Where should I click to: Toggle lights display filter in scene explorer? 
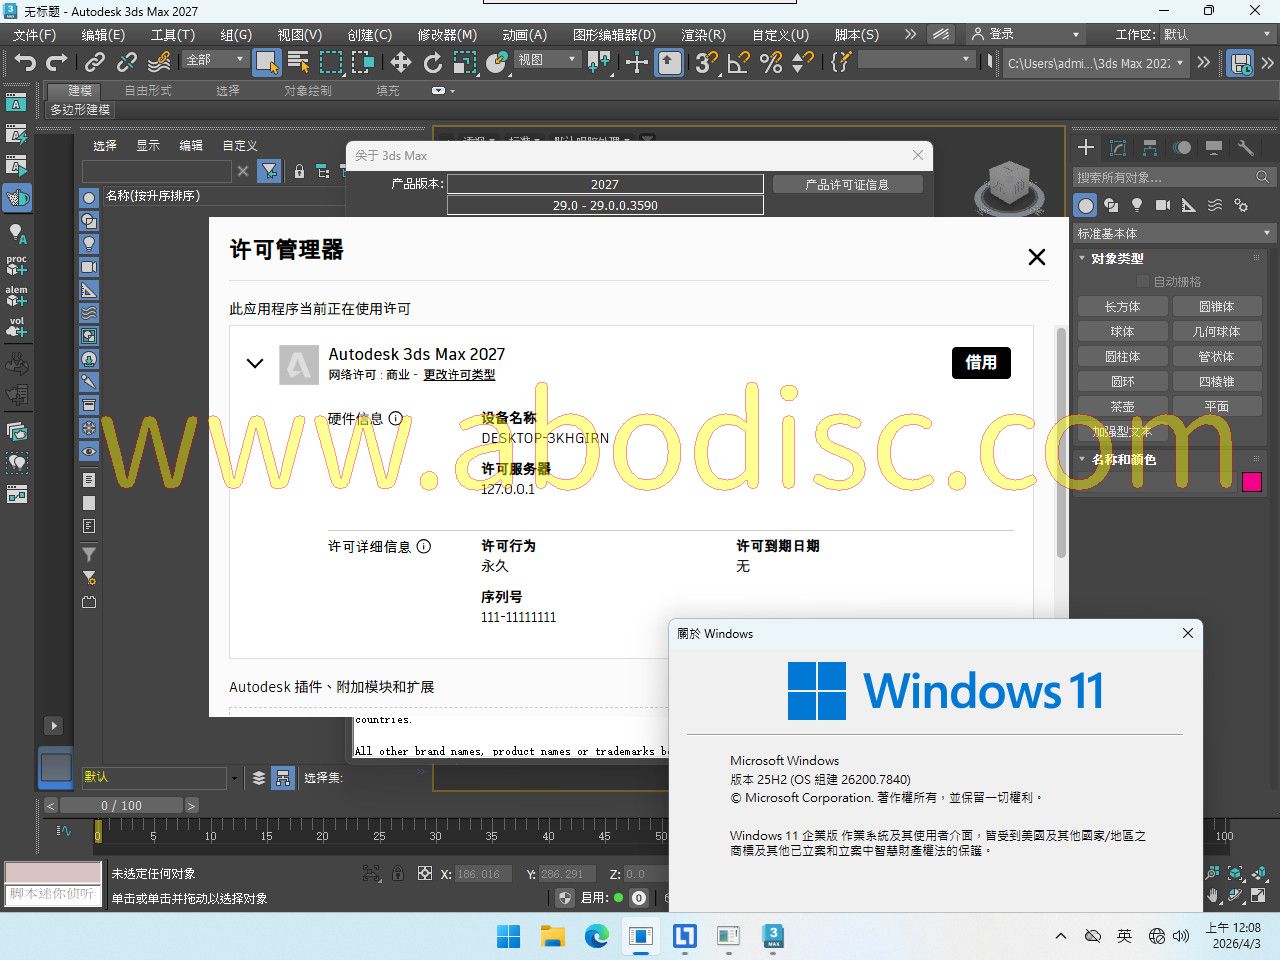pyautogui.click(x=89, y=243)
